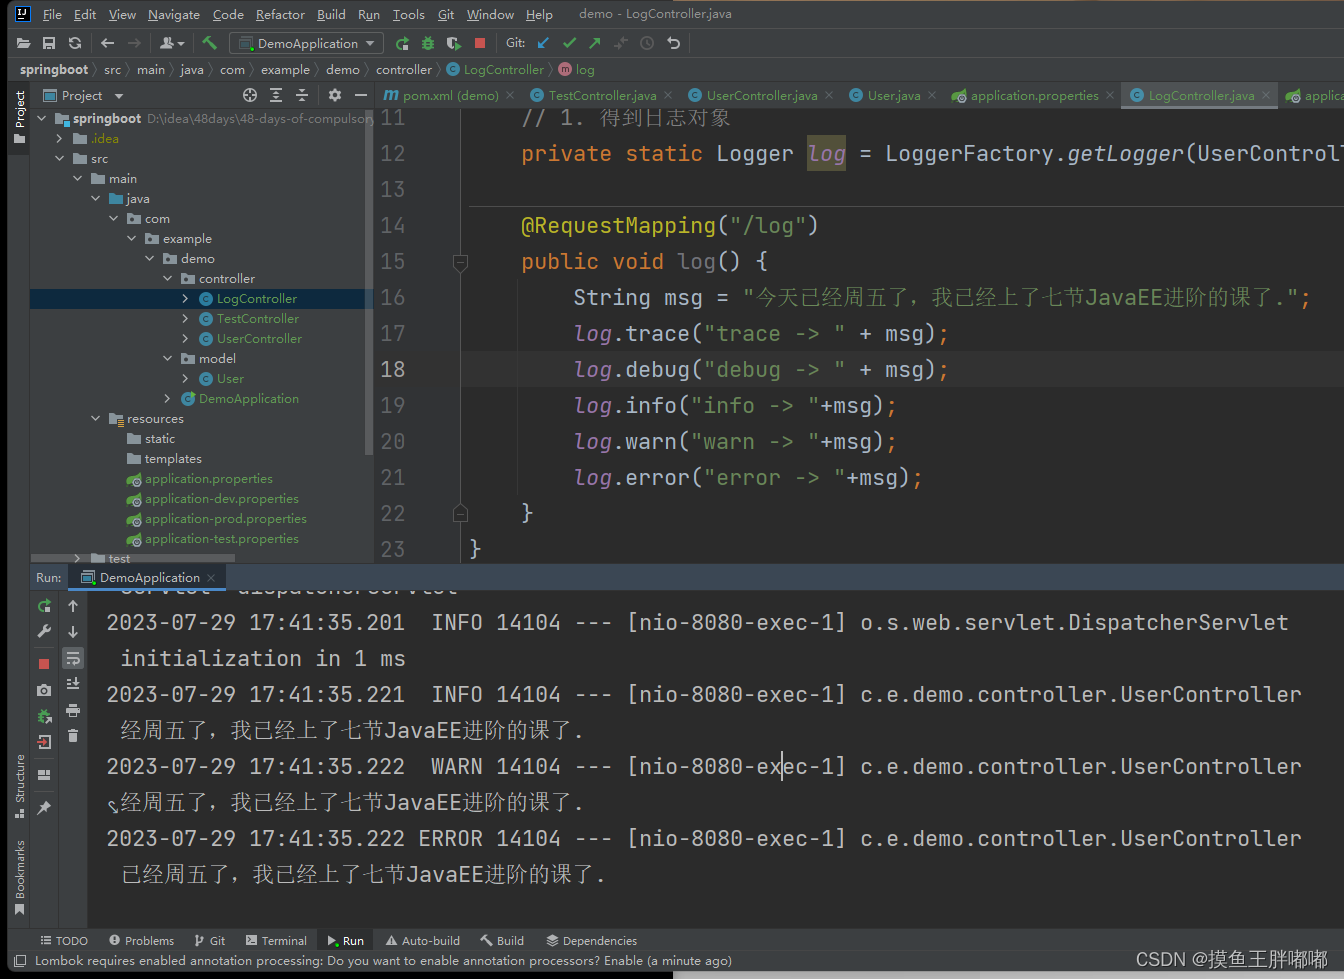Viewport: 1344px width, 979px height.
Task: Toggle Soft-Wrap in Run console
Action: [73, 658]
